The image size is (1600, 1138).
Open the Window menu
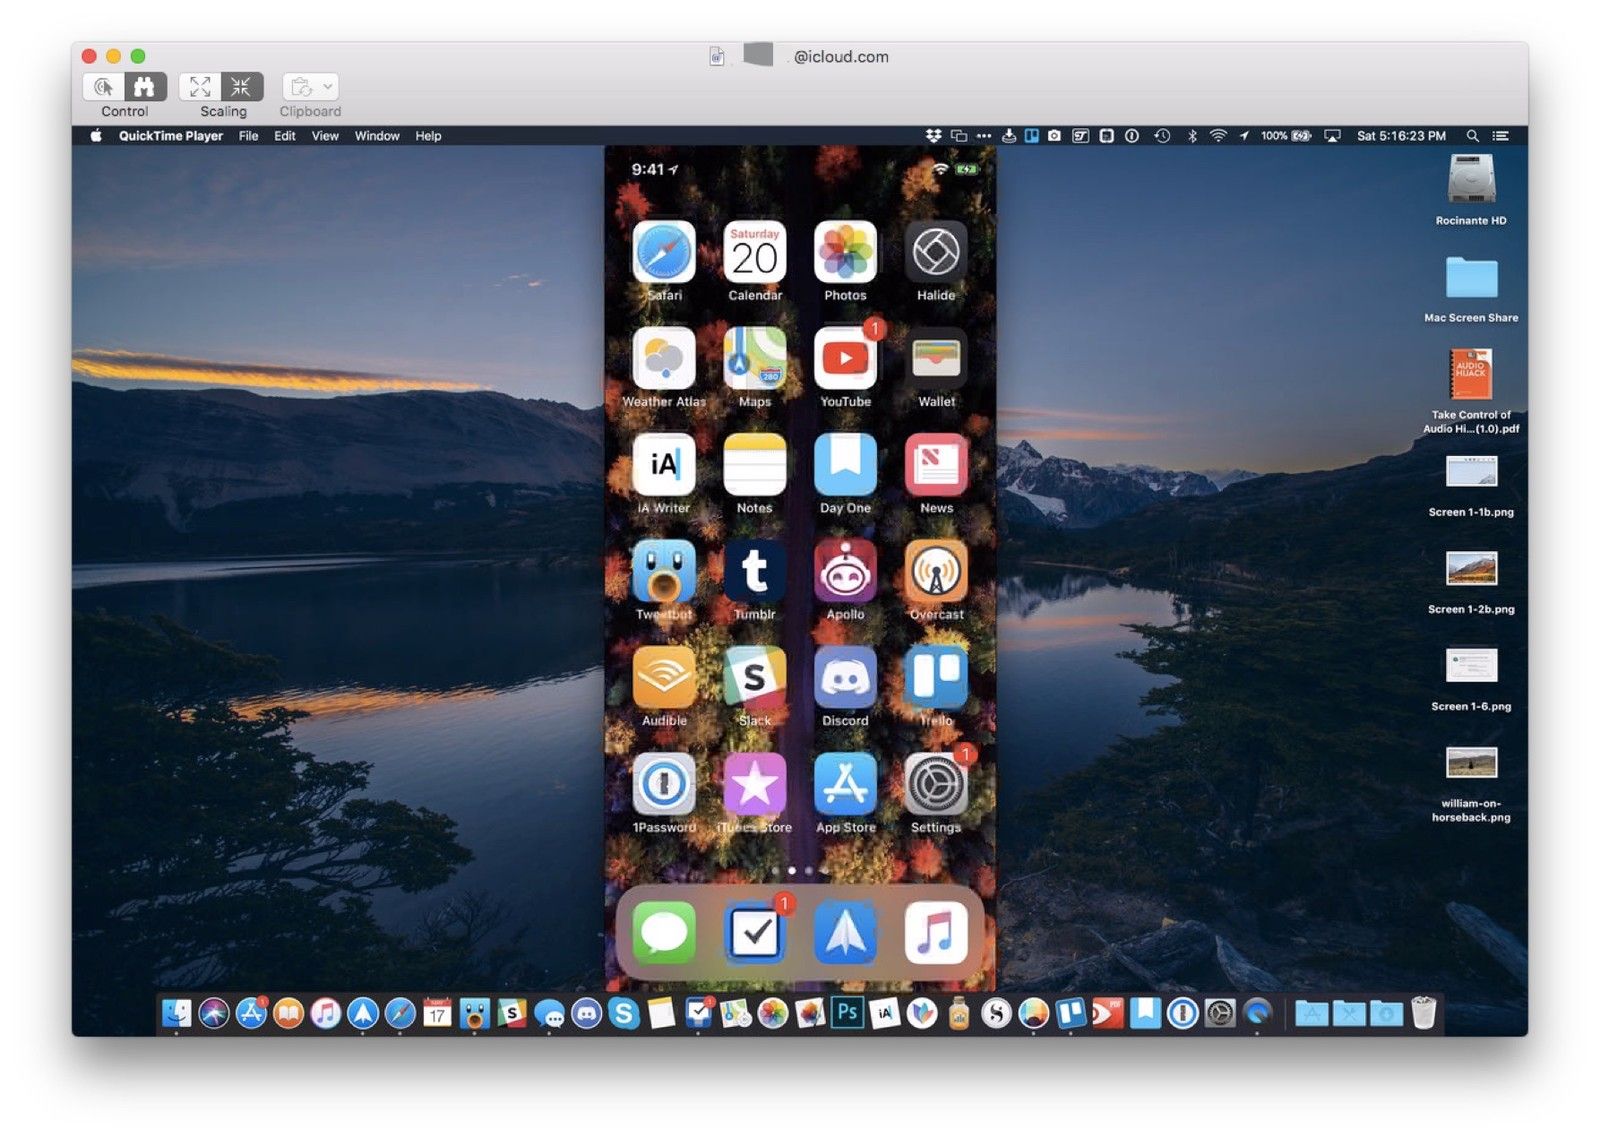[377, 136]
